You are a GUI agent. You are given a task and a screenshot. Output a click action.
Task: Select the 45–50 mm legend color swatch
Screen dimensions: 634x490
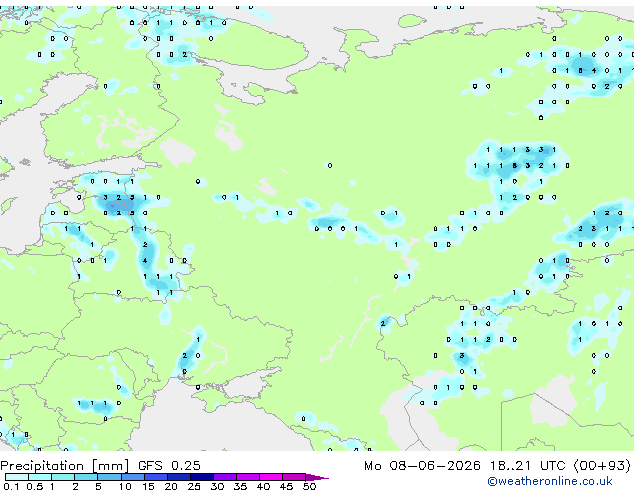point(294,477)
